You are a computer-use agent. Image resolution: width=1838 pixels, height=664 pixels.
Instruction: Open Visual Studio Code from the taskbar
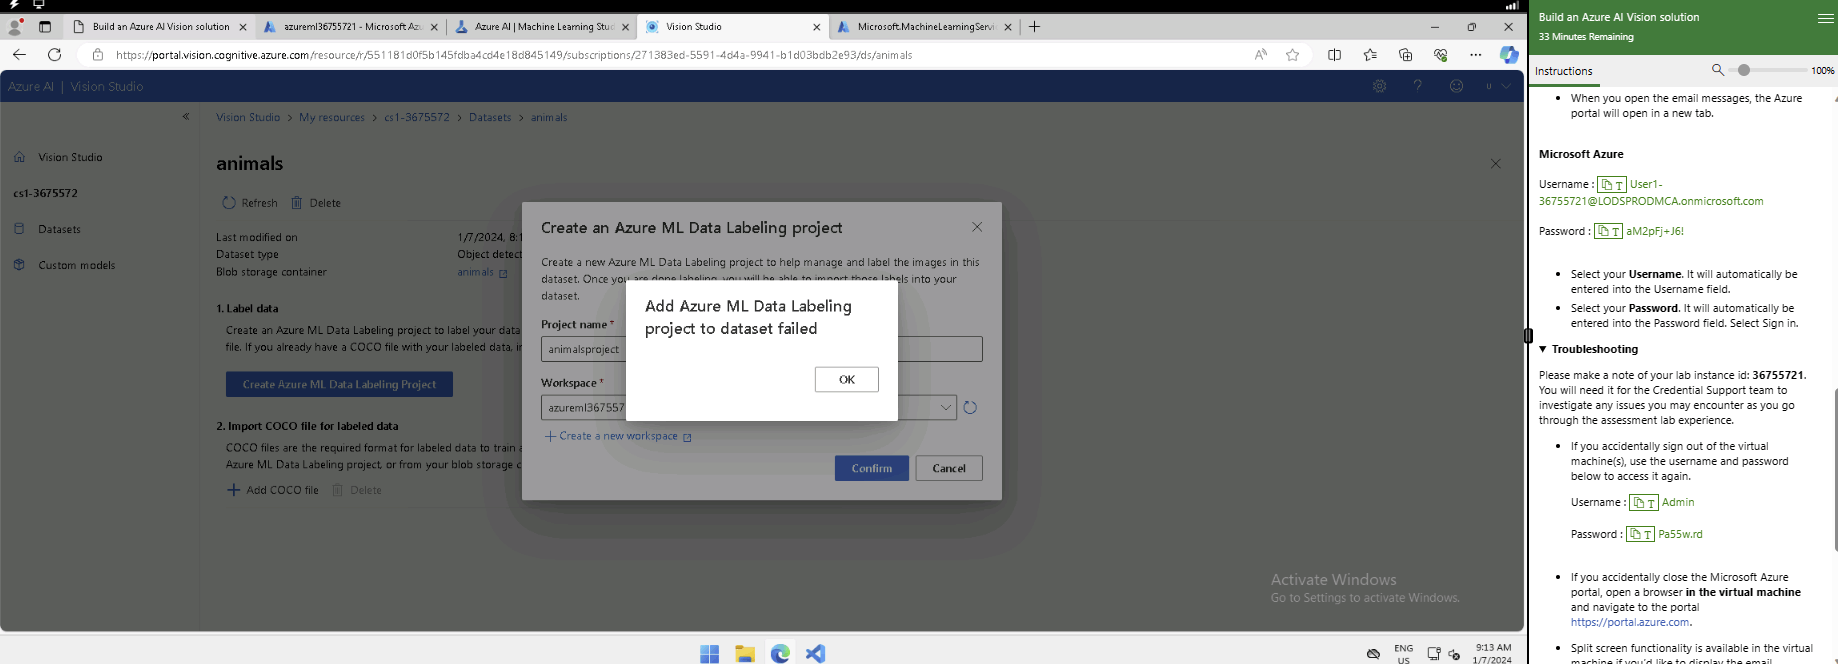[815, 653]
